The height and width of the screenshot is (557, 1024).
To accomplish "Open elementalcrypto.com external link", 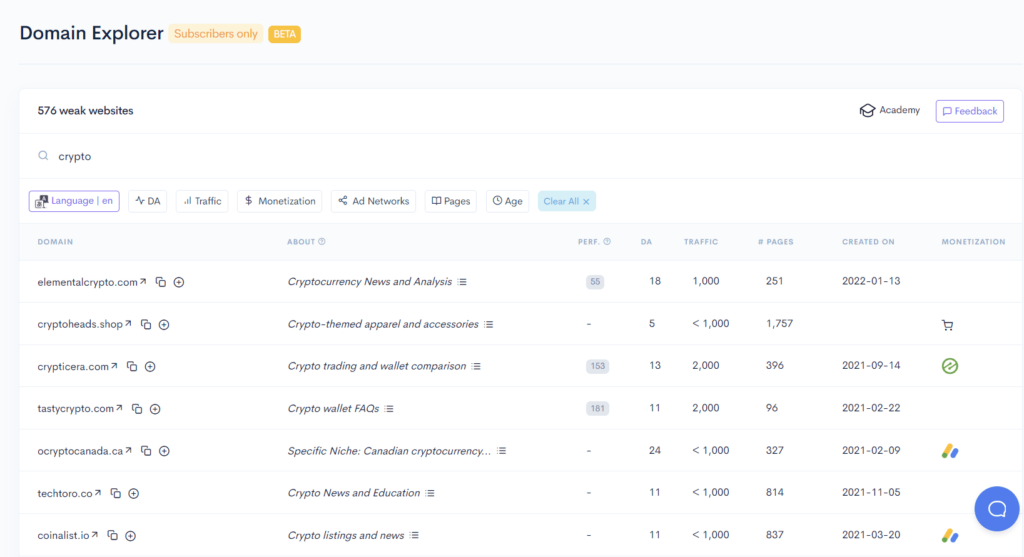I will tap(143, 281).
